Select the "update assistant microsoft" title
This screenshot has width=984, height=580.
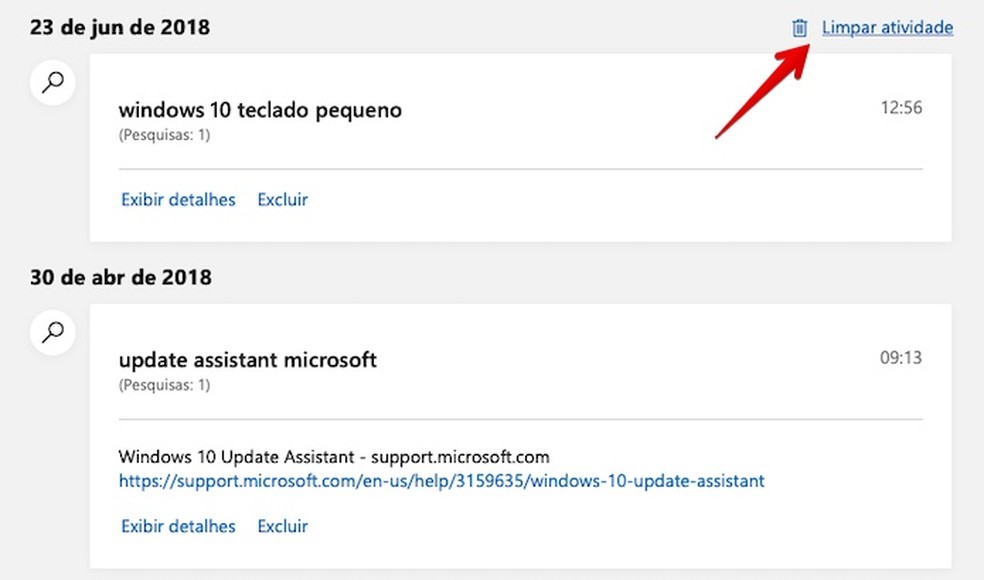coord(248,359)
